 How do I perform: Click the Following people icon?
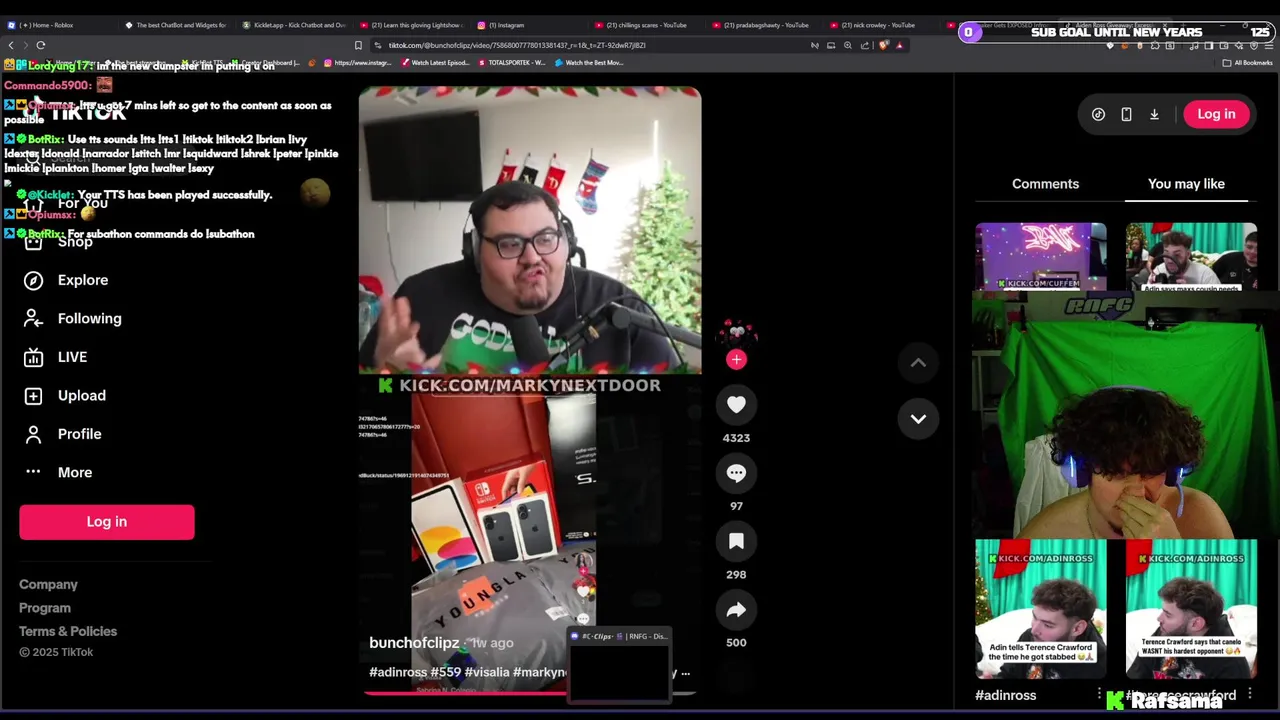click(x=33, y=318)
